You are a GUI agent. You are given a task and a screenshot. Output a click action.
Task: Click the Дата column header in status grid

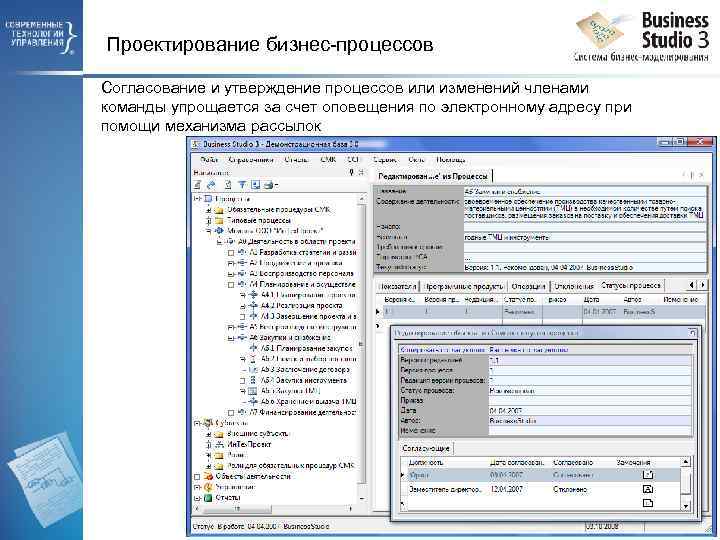pyautogui.click(x=601, y=300)
